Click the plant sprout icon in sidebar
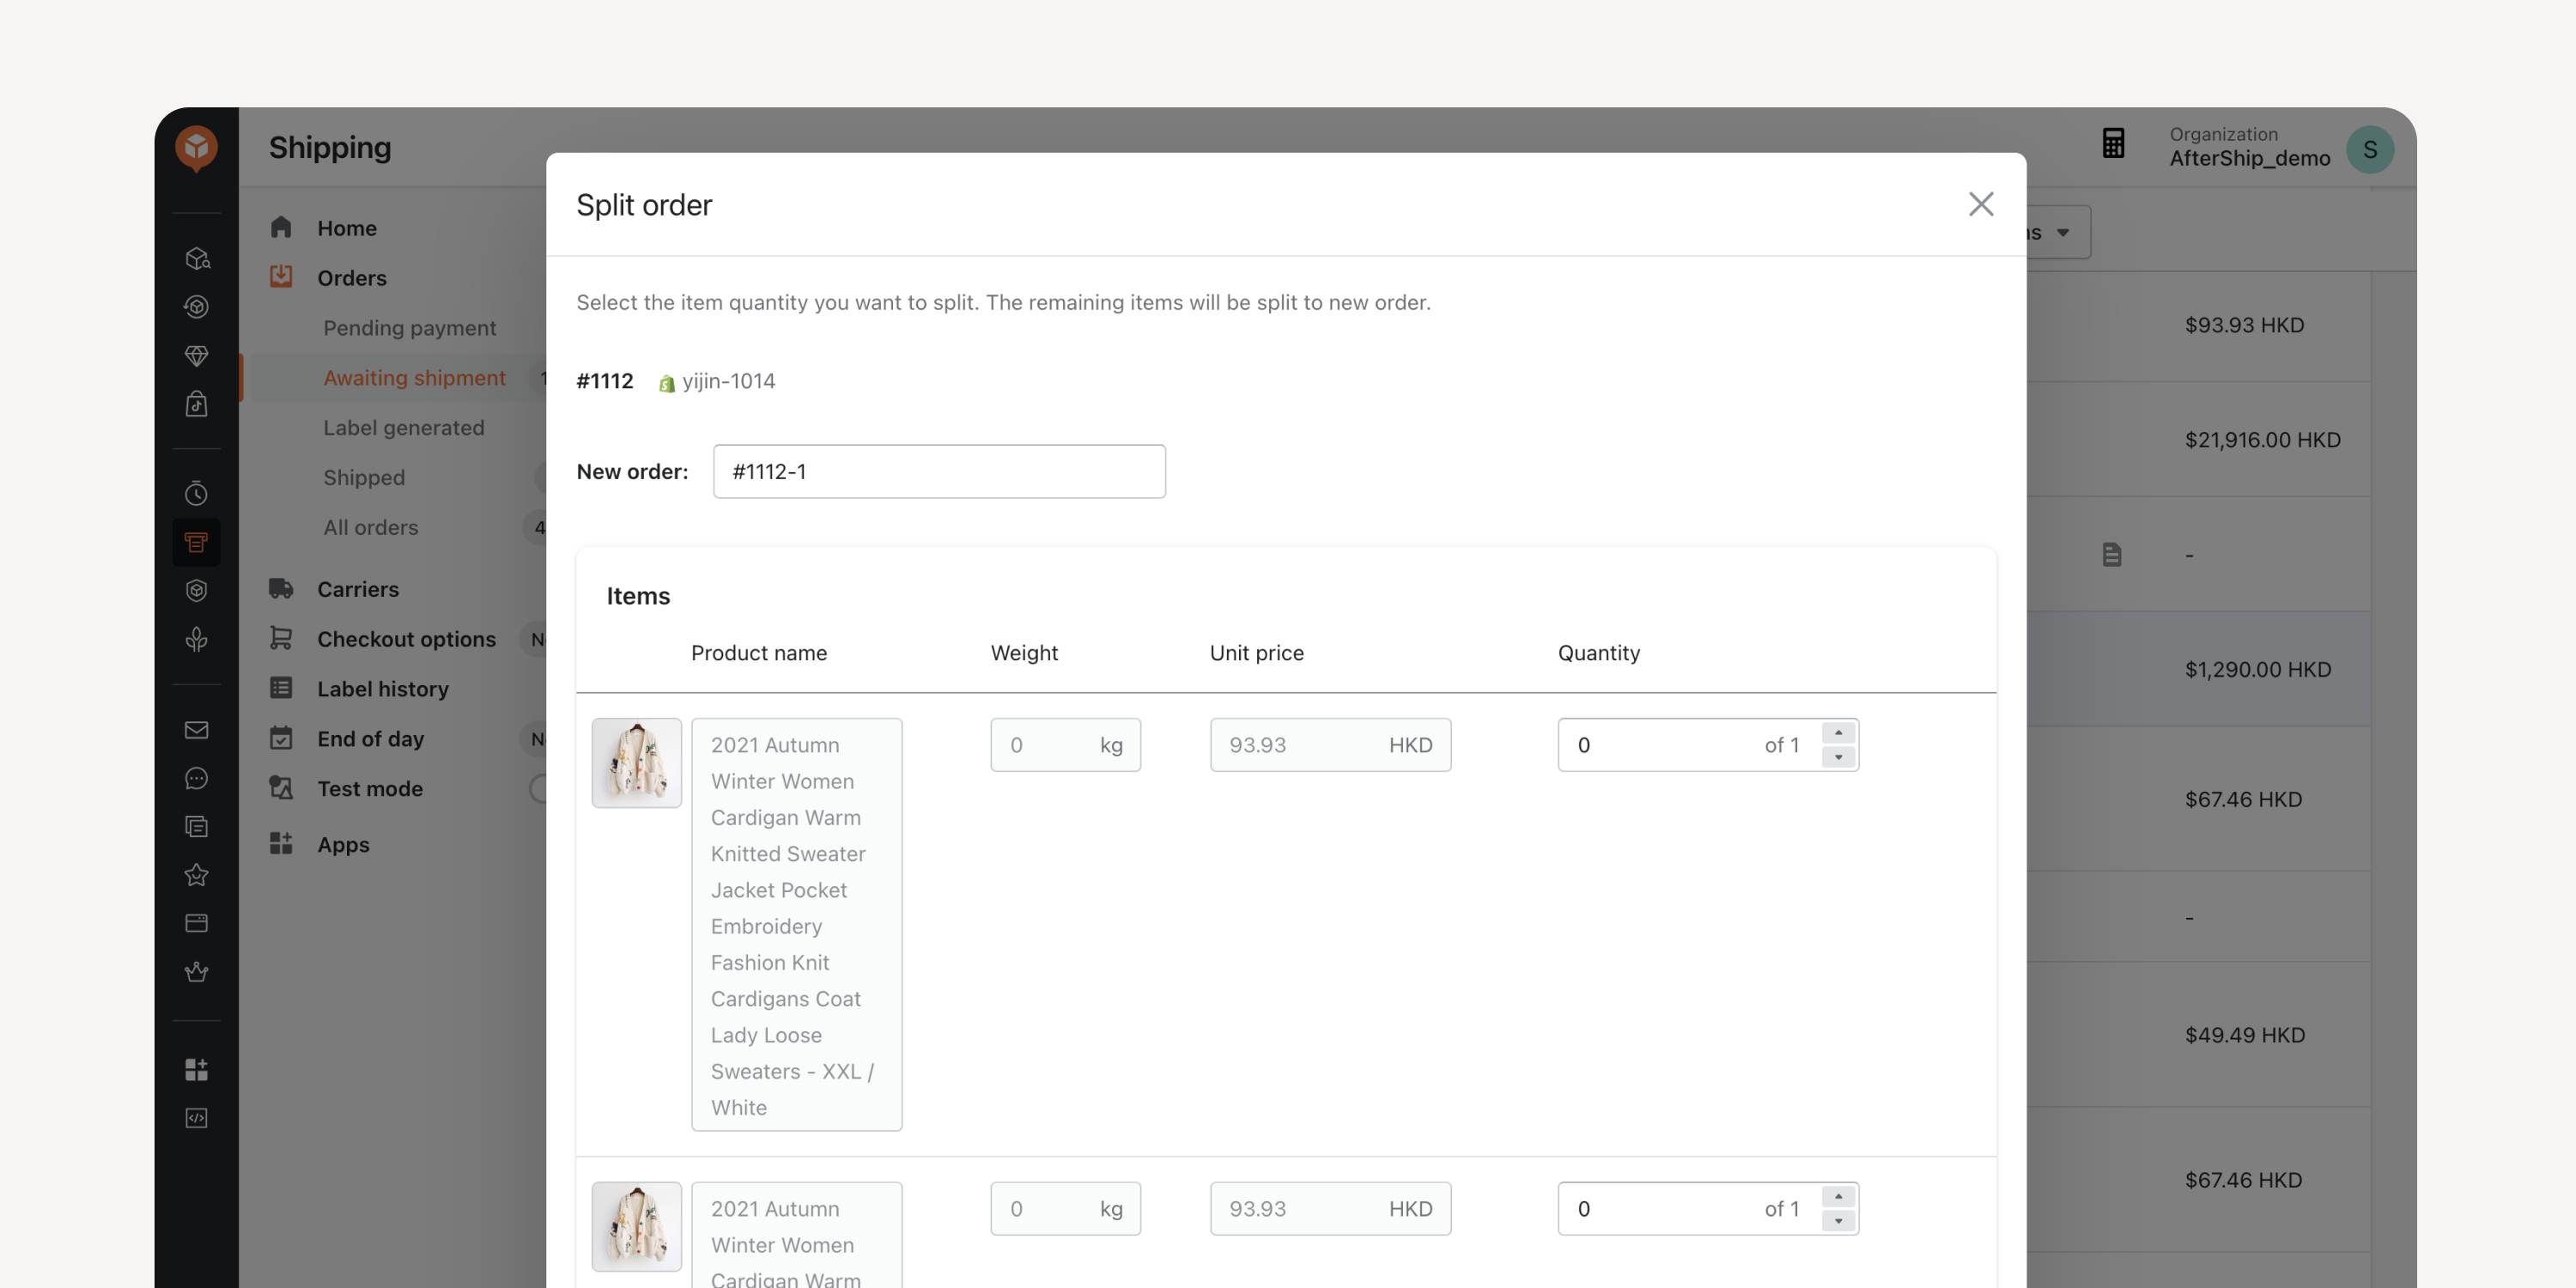 196,639
